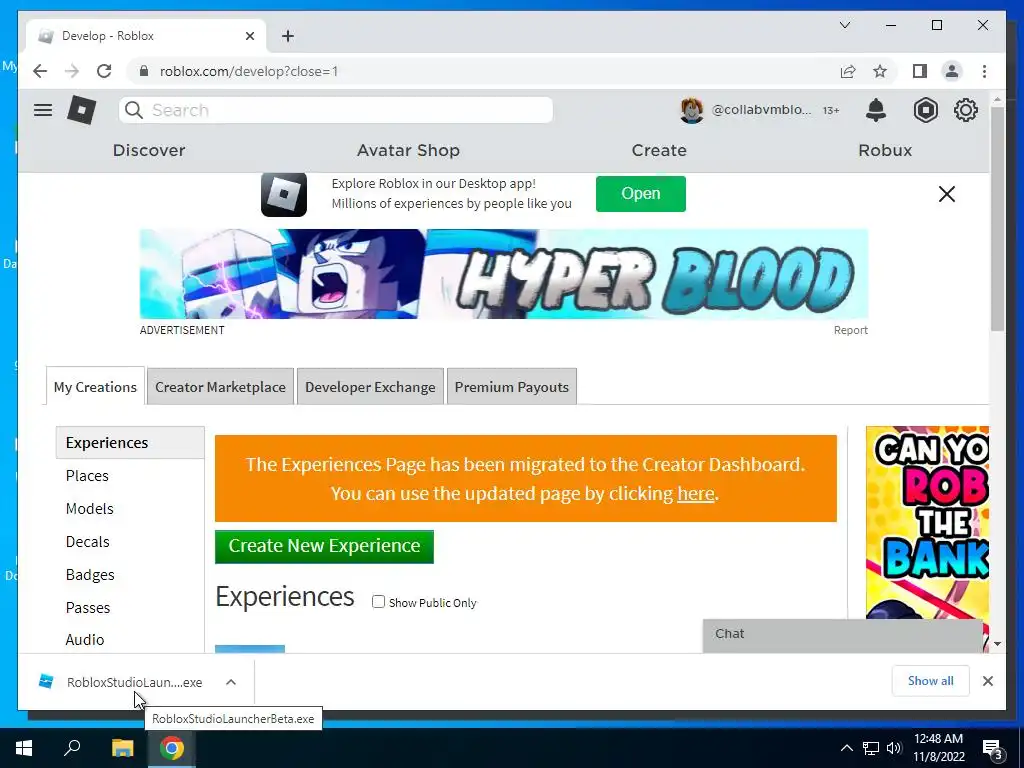Image resolution: width=1024 pixels, height=768 pixels.
Task: Click Chrome icon in taskbar
Action: [171, 748]
